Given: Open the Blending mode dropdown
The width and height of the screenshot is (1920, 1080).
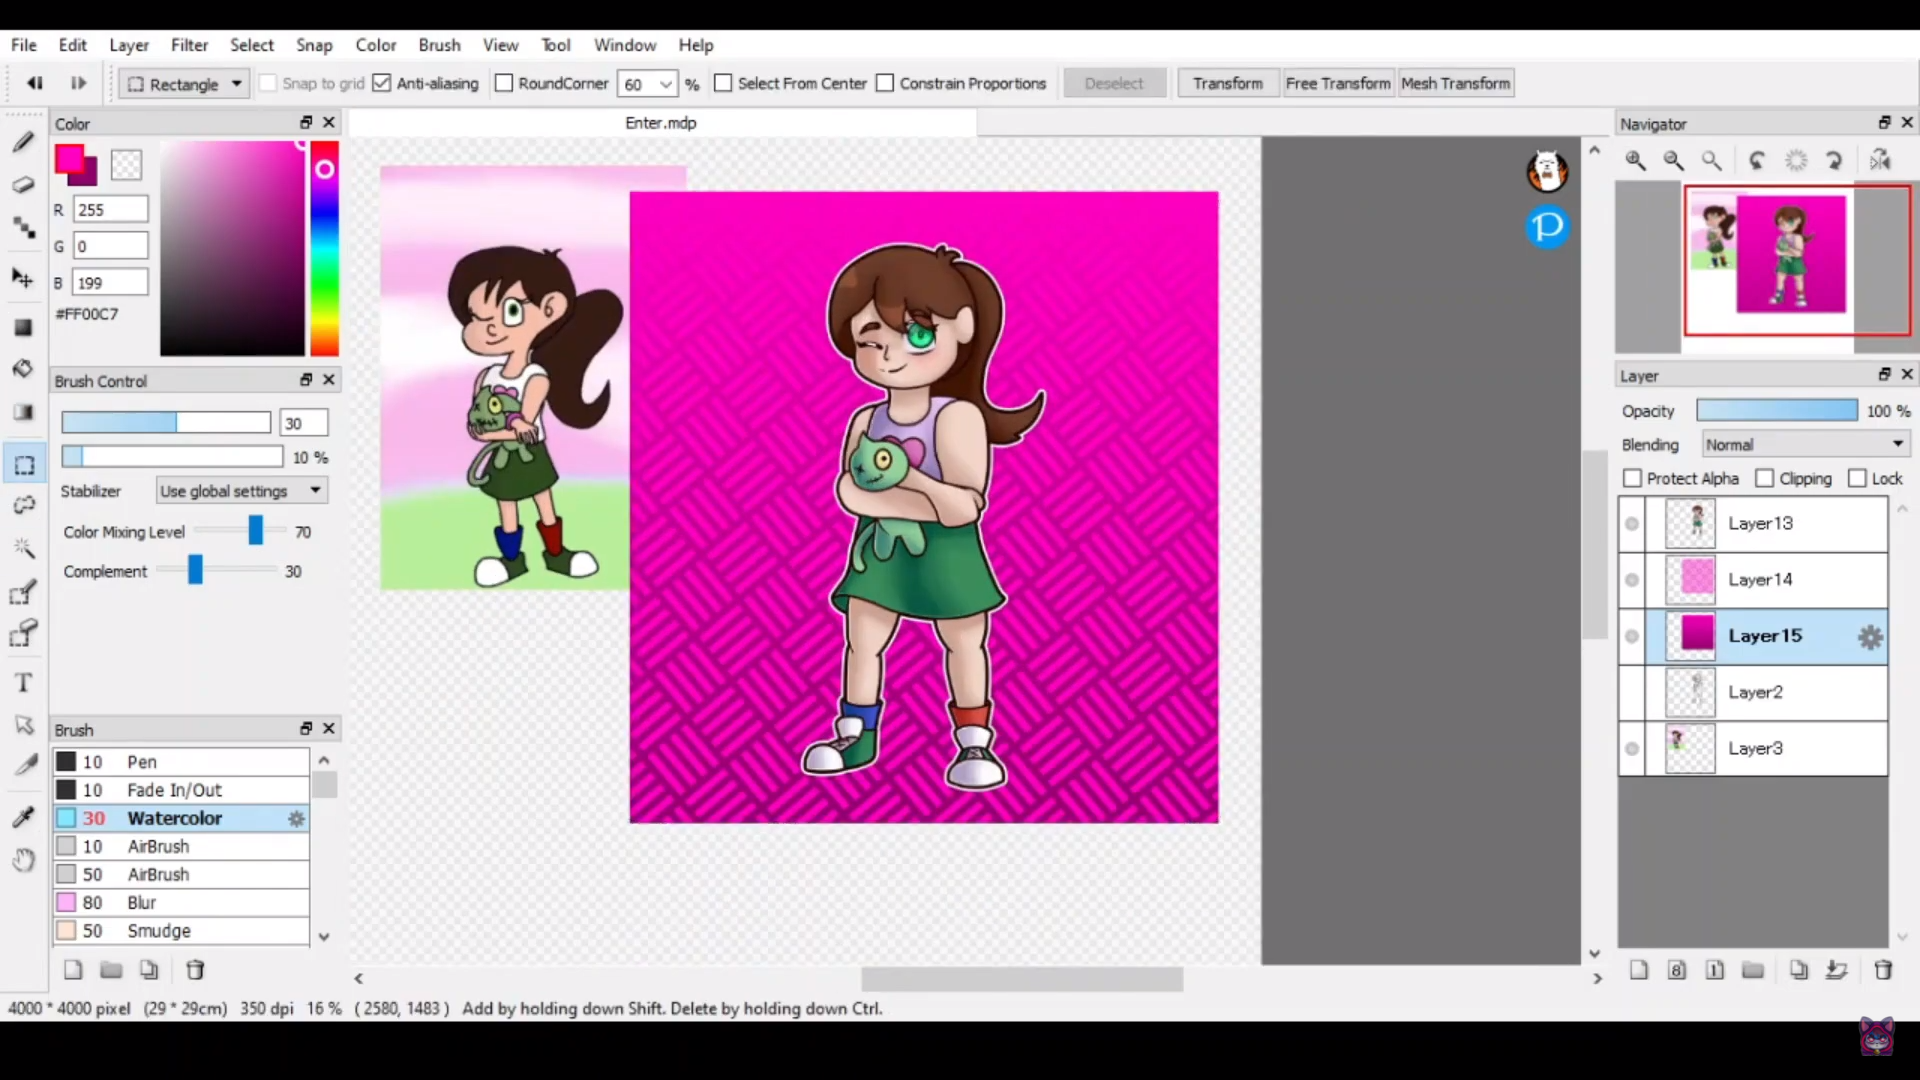Looking at the screenshot, I should [1806, 445].
